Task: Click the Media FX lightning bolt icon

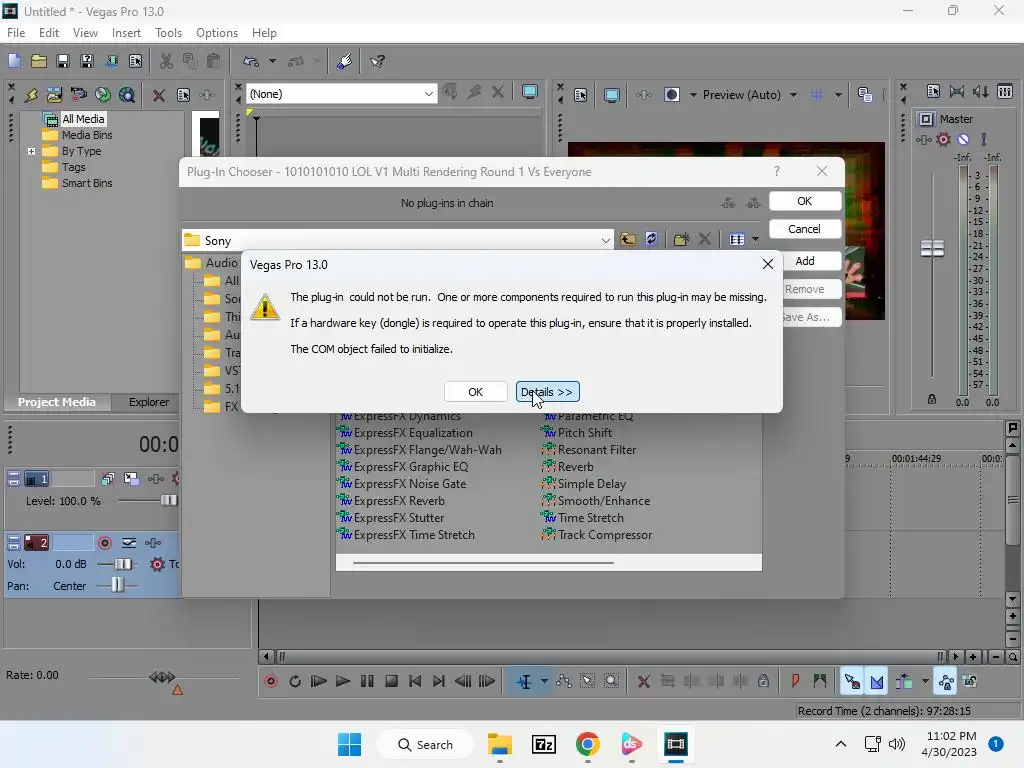Action: [x=31, y=95]
